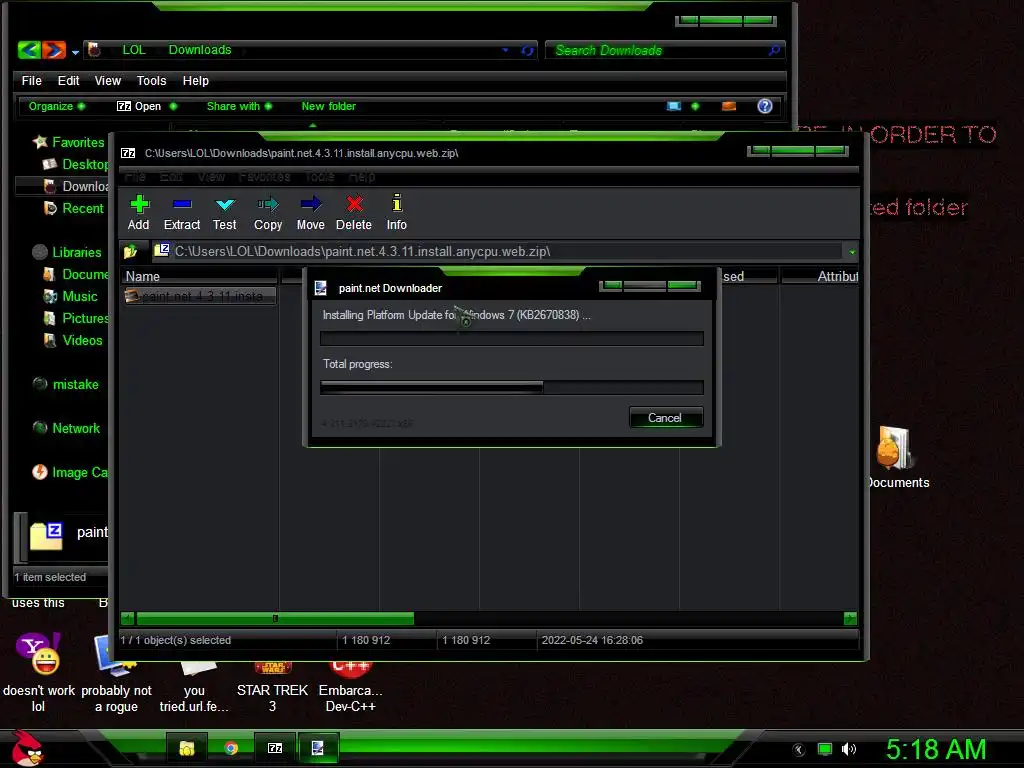Click the network monitor tray icon
The height and width of the screenshot is (768, 1024).
tap(825, 749)
